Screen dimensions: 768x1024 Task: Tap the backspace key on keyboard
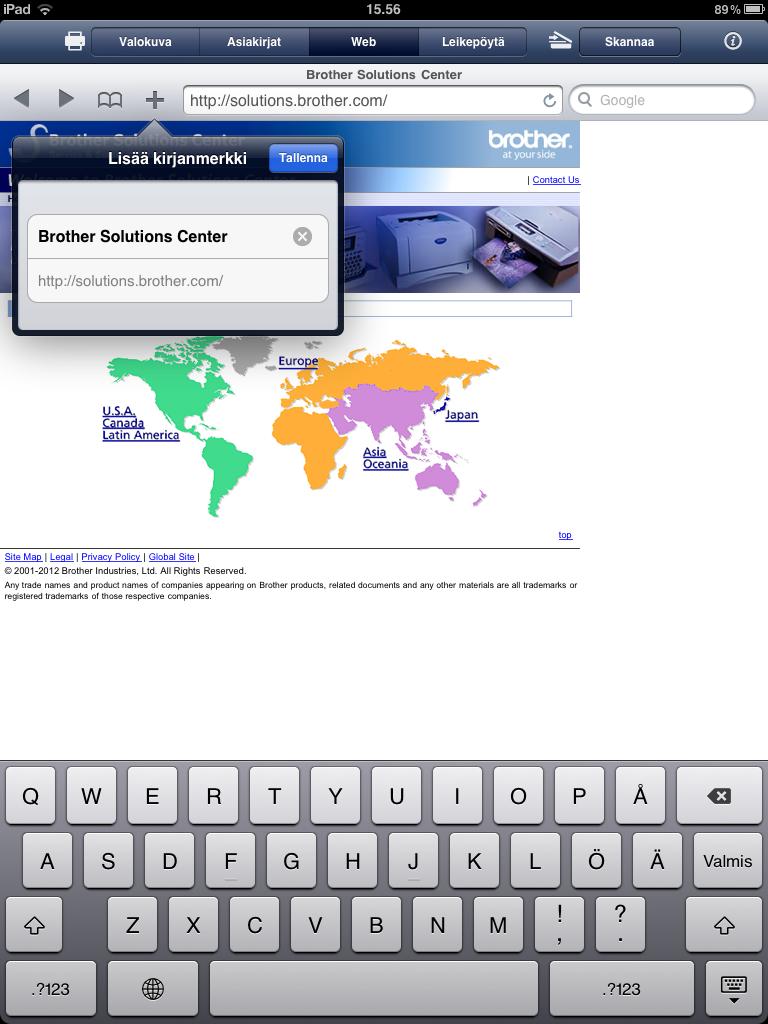[x=719, y=795]
